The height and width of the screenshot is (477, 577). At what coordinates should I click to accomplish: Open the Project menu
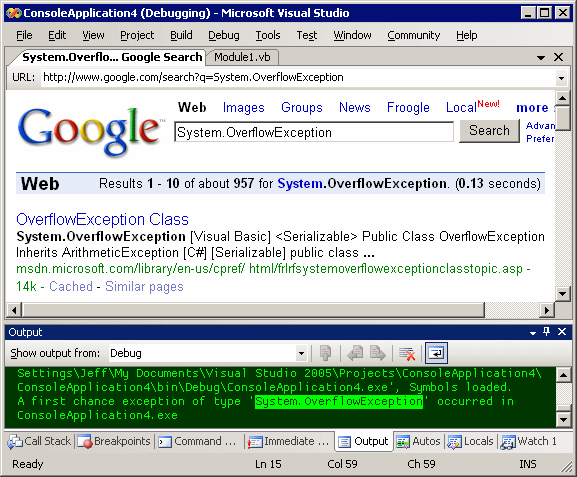pyautogui.click(x=137, y=35)
